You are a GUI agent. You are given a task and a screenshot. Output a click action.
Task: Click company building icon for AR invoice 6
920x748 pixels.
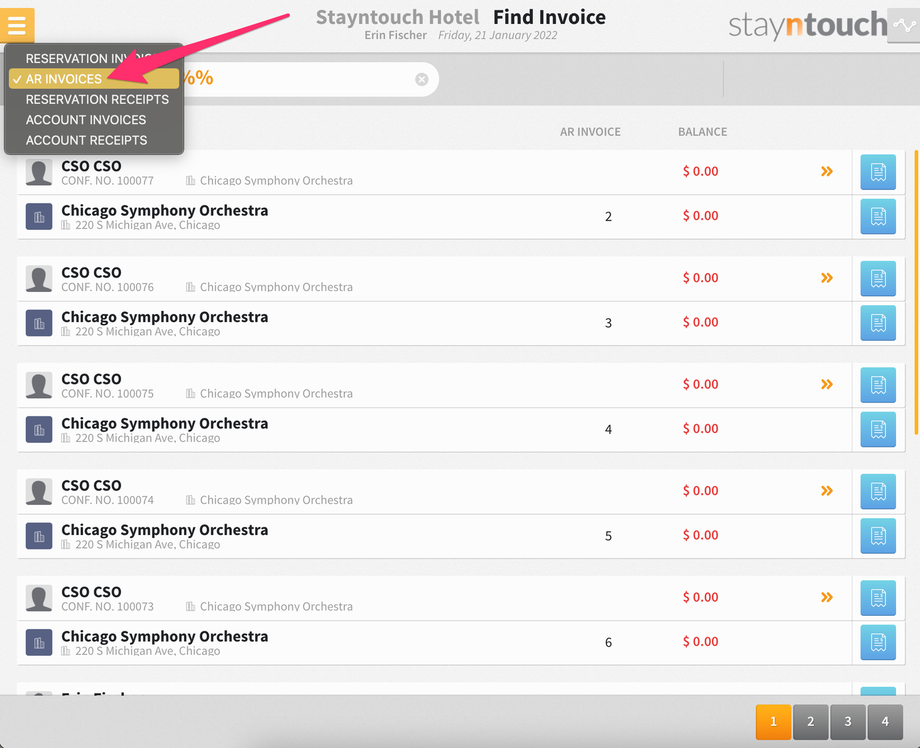39,642
